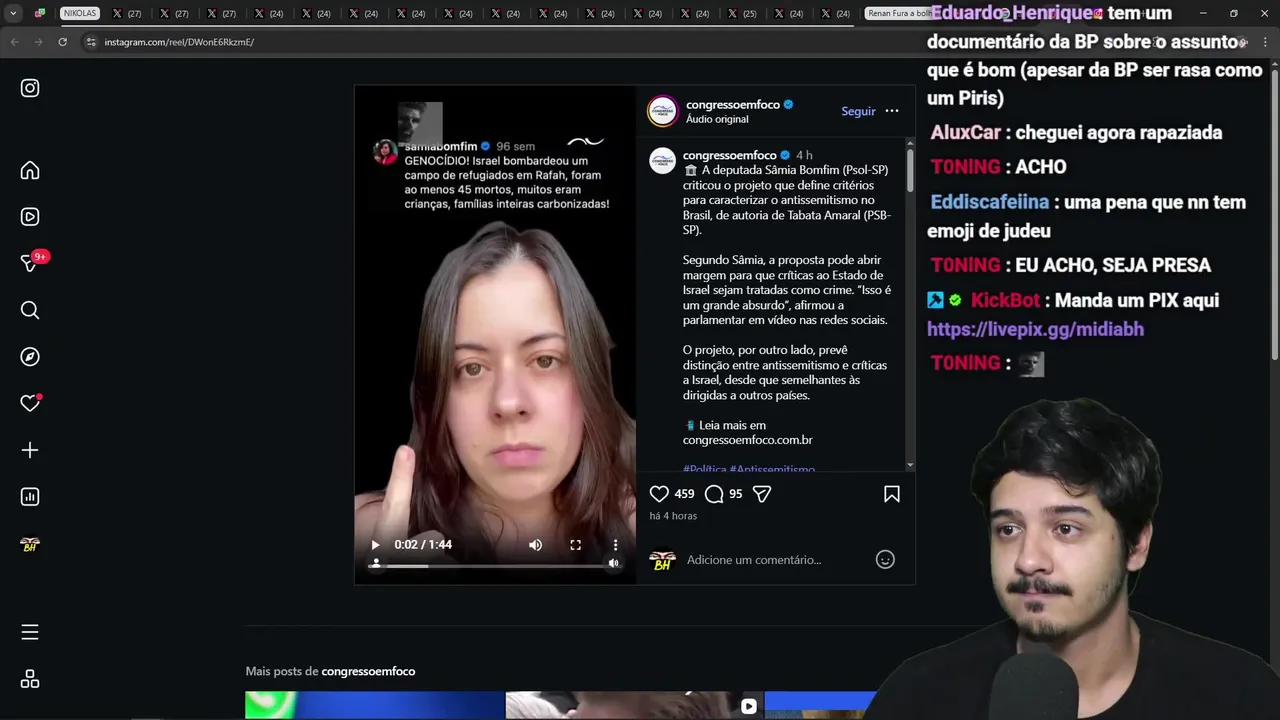The height and width of the screenshot is (720, 1280).
Task: Click the caption scrollbar thumb
Action: (910, 171)
